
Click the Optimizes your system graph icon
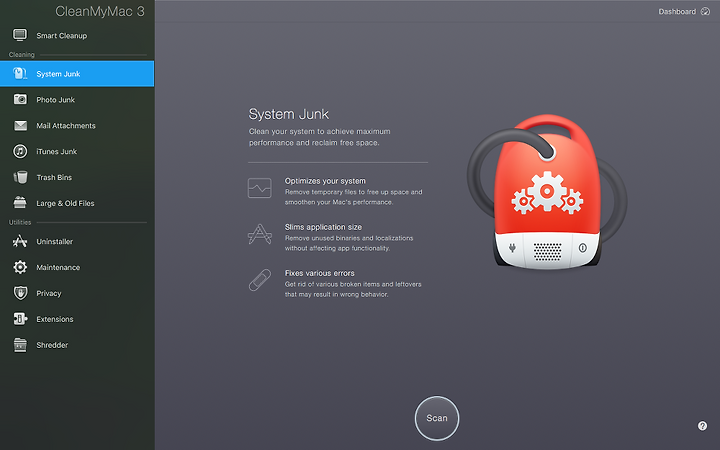coord(259,188)
